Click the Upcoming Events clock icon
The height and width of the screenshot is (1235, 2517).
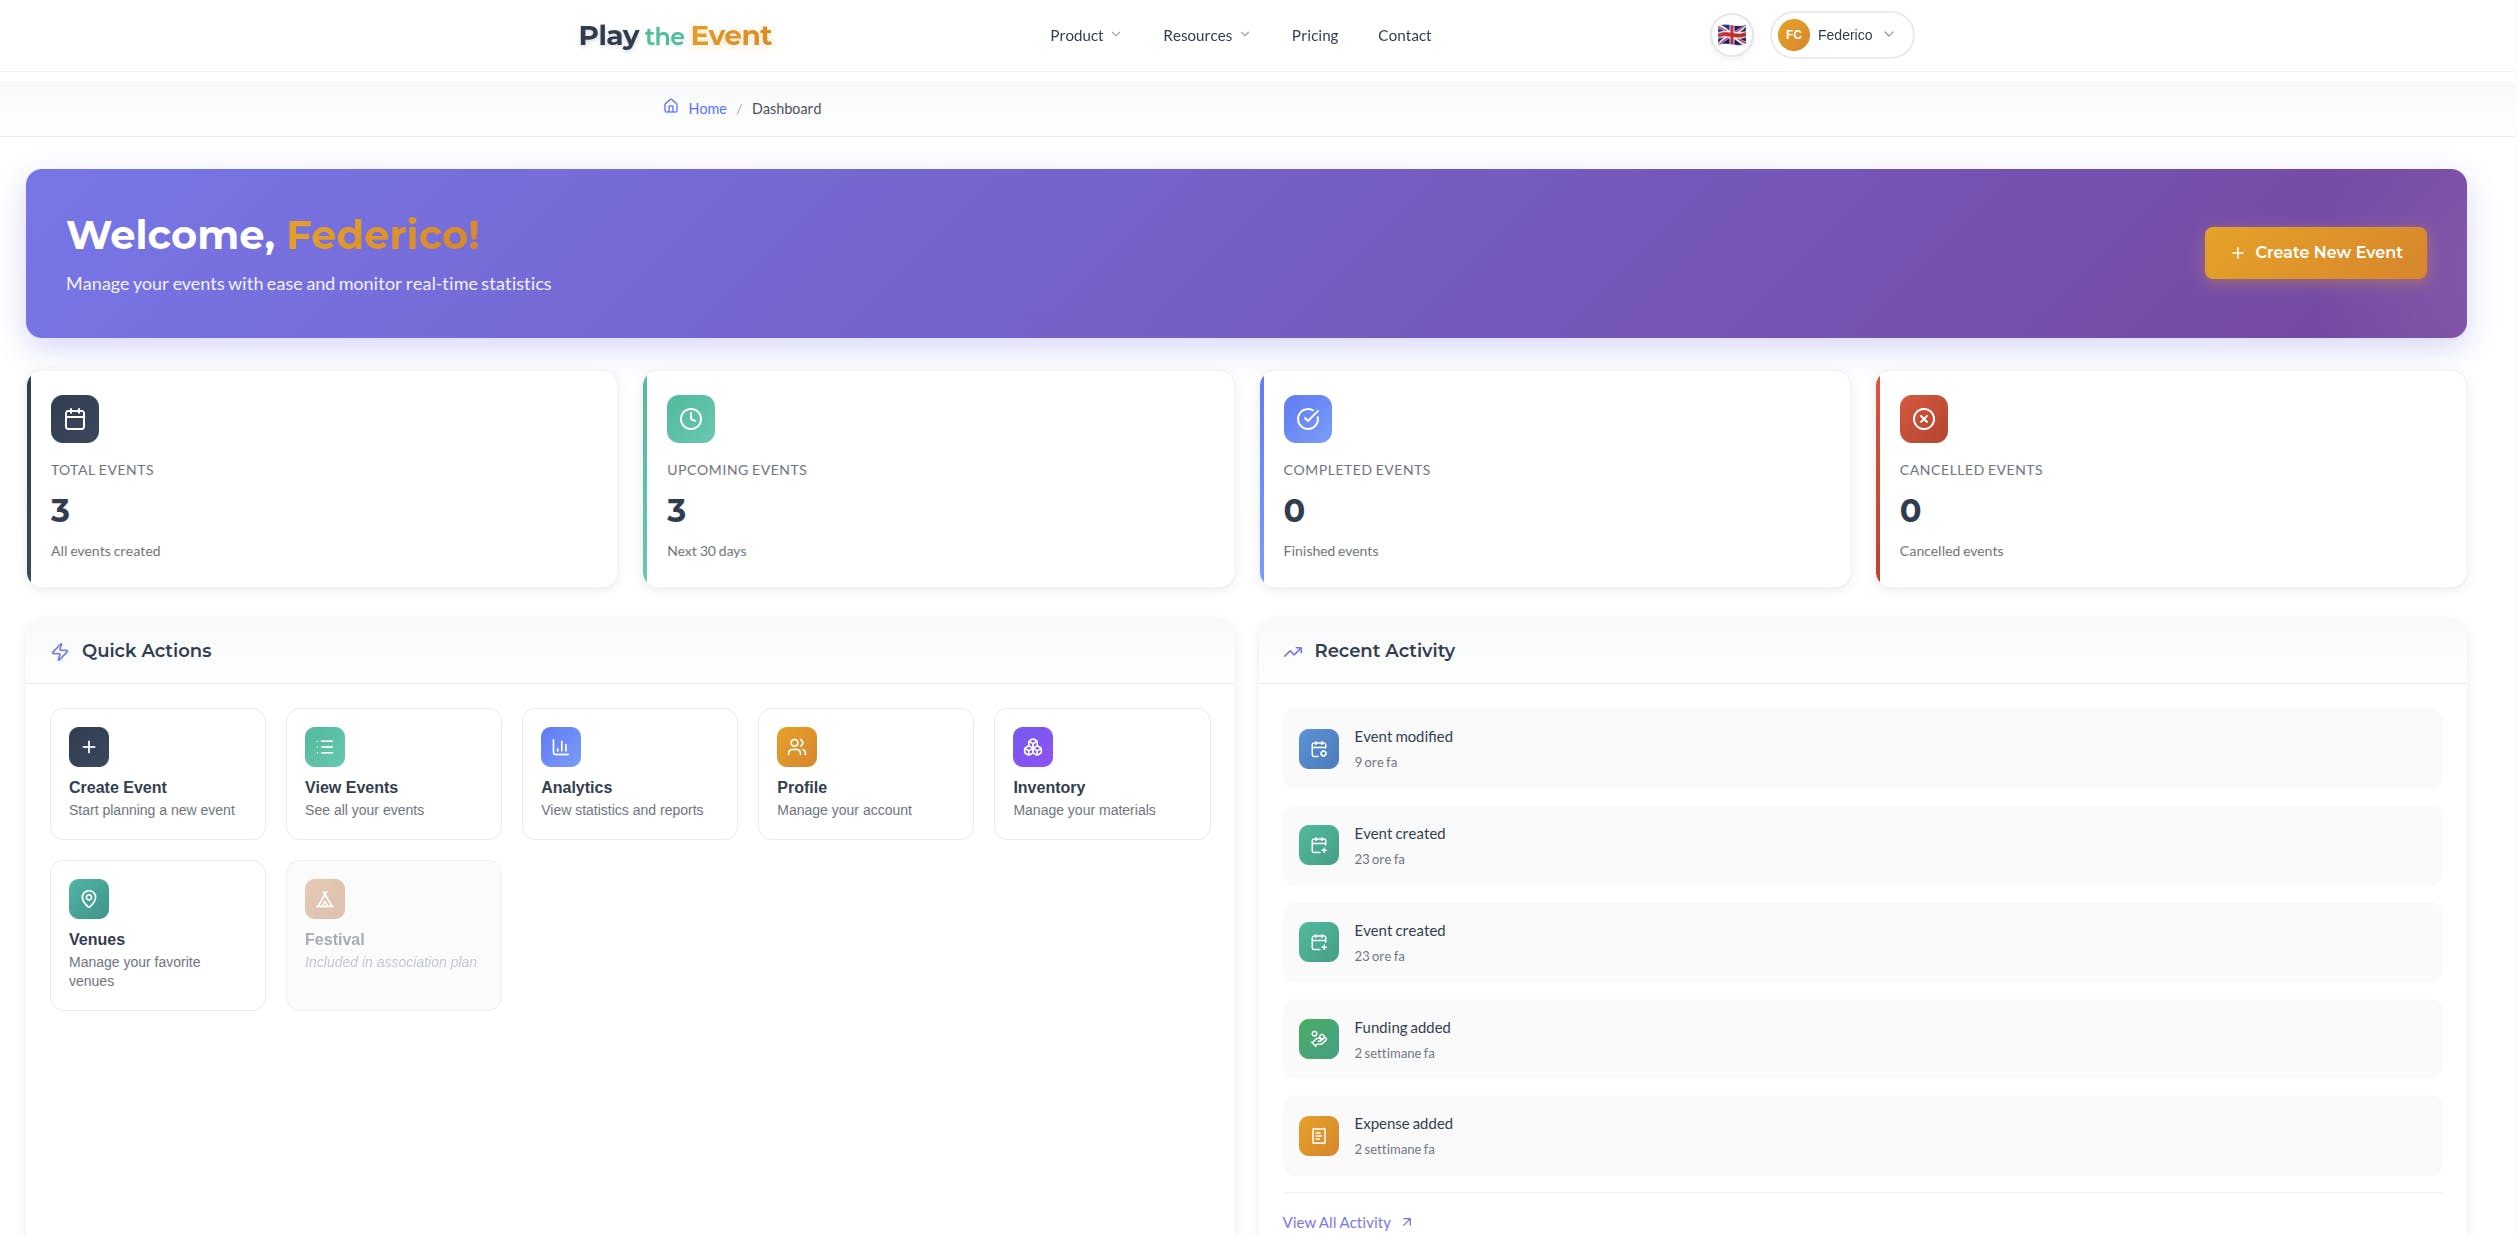(691, 419)
